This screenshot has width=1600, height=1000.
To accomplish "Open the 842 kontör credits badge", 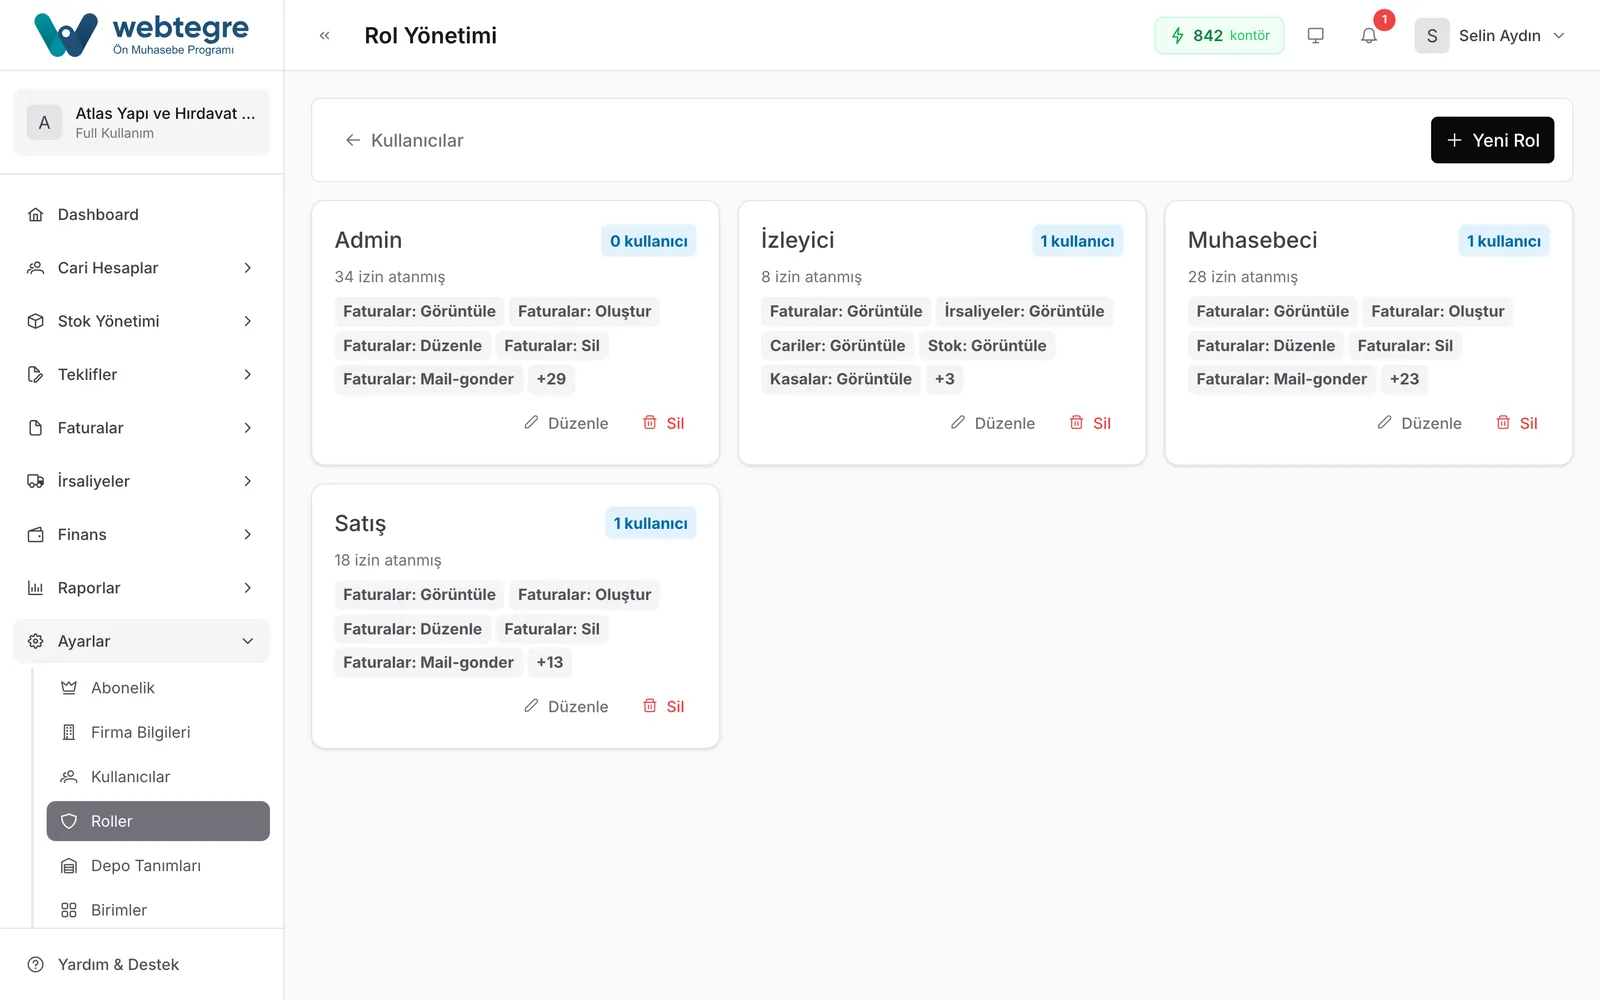I will (1219, 36).
